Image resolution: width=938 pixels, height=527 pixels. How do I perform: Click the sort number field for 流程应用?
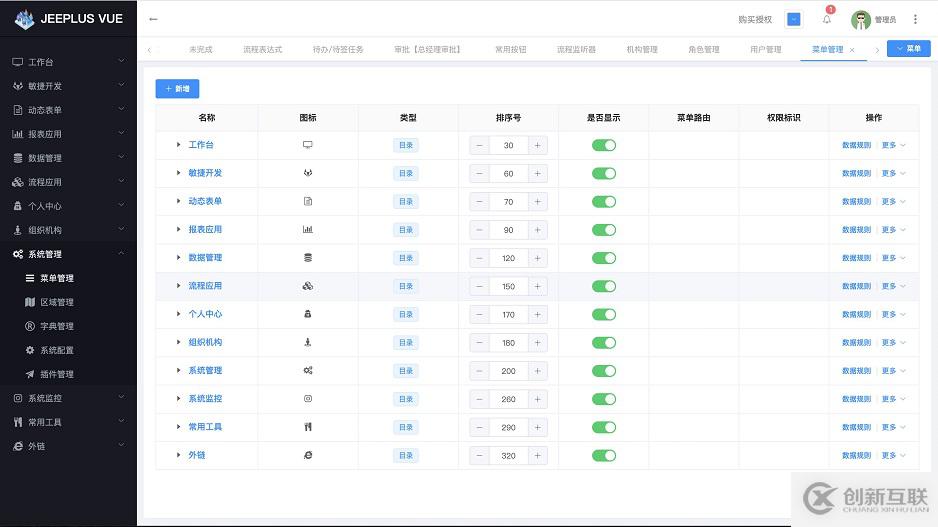[x=508, y=287]
